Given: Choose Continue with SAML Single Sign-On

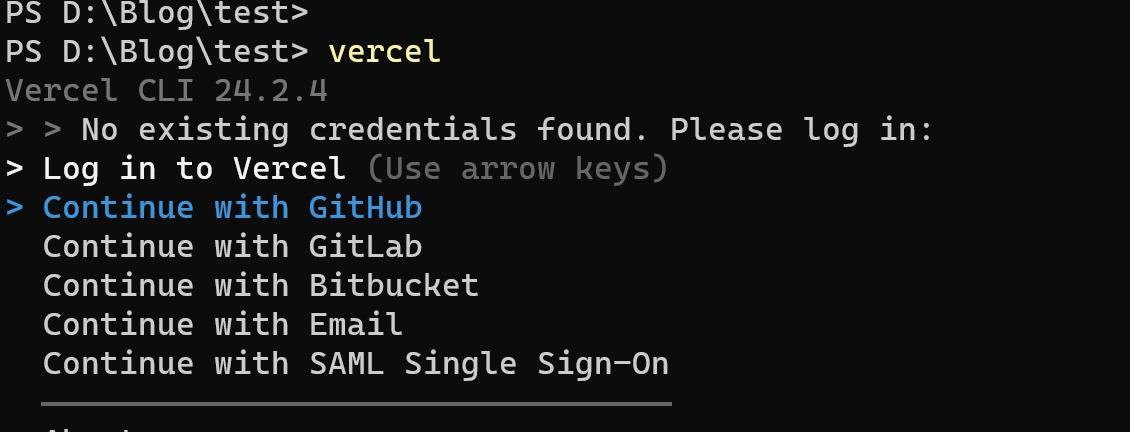Looking at the screenshot, I should coord(356,363).
